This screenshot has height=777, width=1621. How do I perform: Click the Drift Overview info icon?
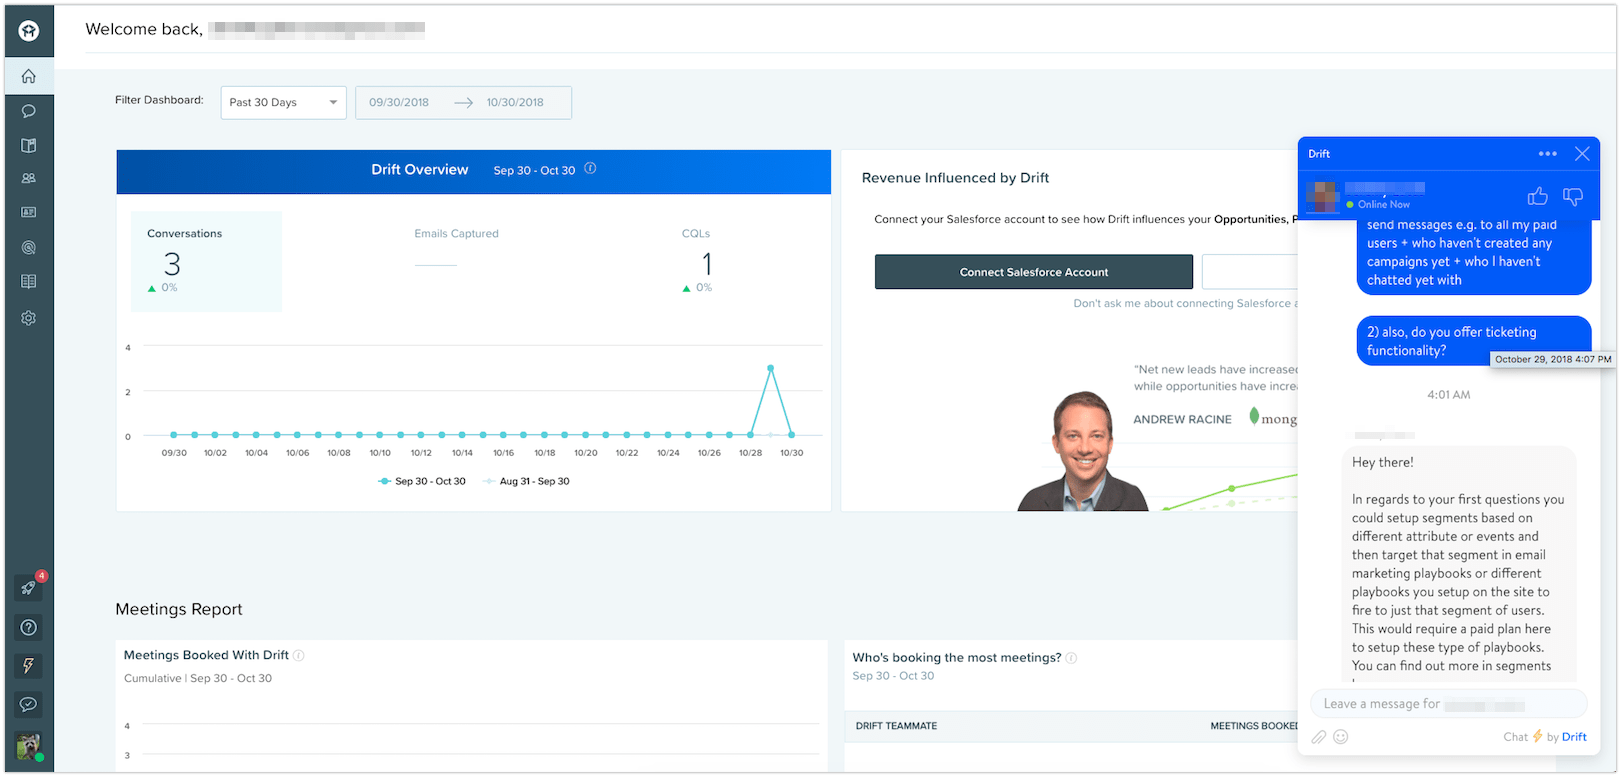(590, 169)
